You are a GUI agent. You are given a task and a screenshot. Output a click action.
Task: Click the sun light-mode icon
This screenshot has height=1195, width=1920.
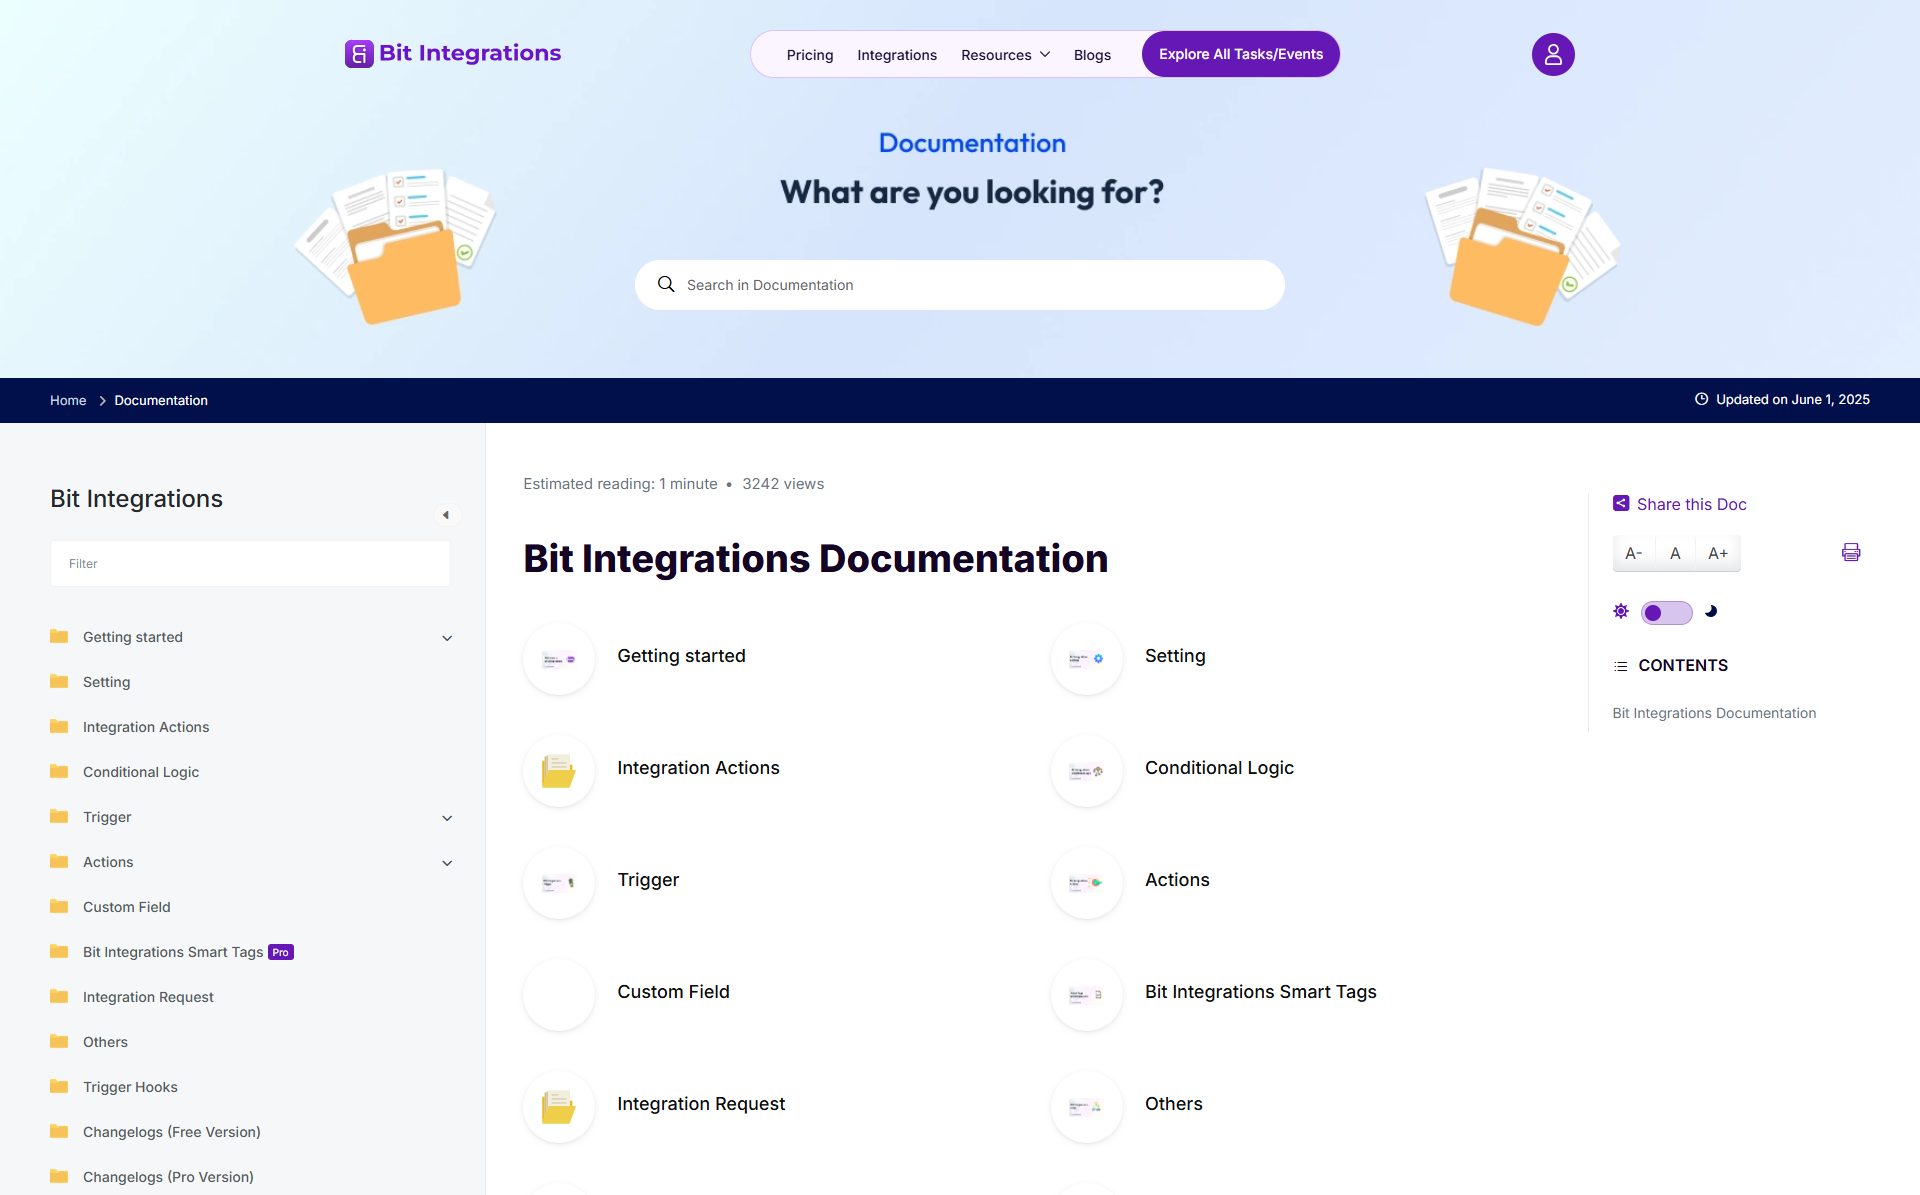pos(1621,611)
